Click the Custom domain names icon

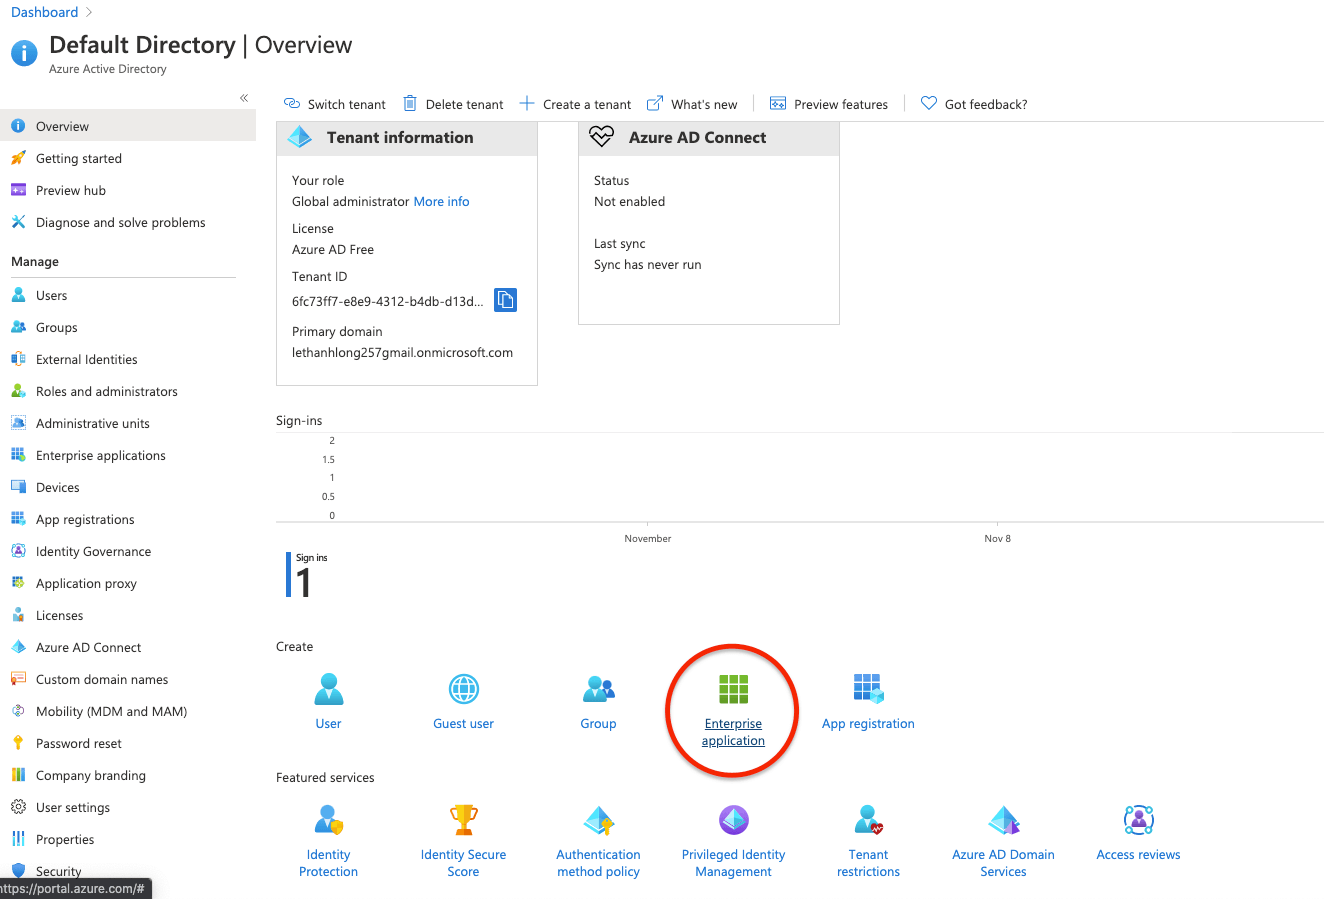18,679
